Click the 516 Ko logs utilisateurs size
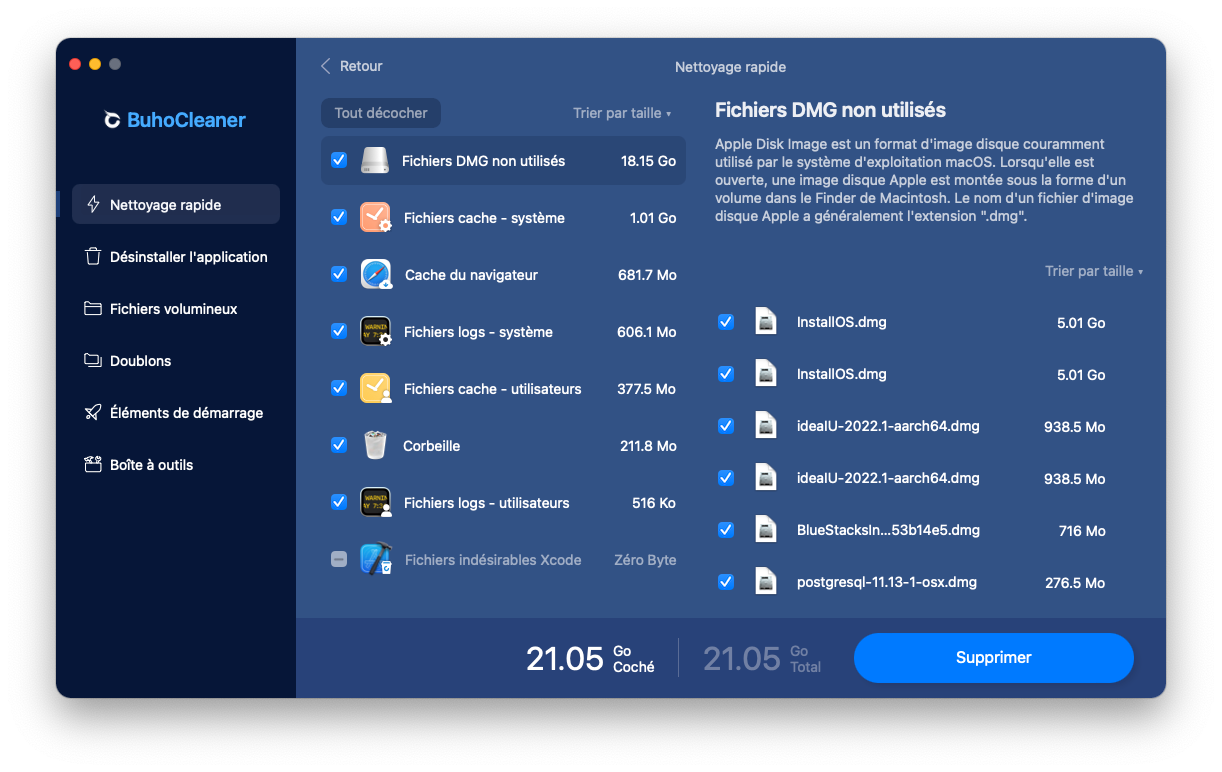 click(654, 503)
